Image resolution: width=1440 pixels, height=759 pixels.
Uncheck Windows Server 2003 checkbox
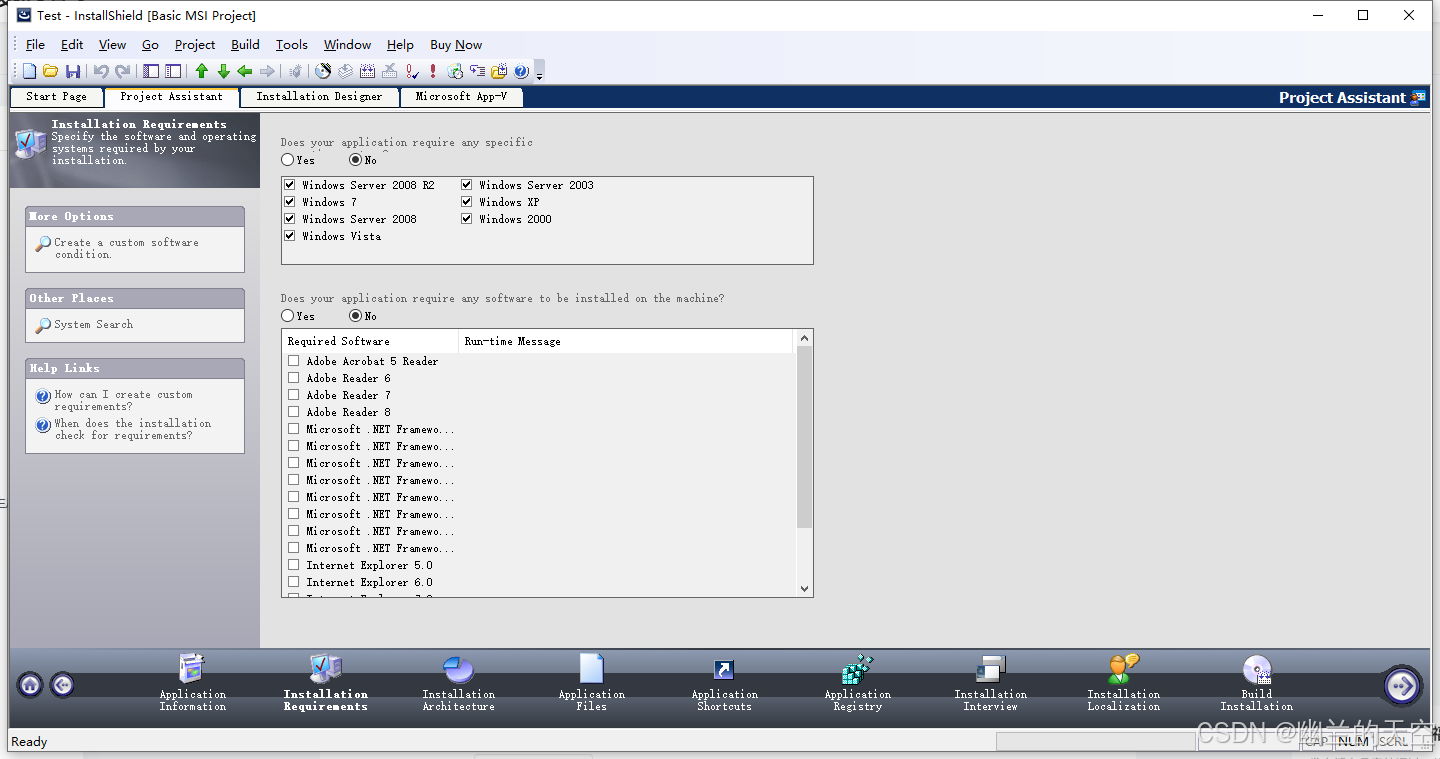pyautogui.click(x=467, y=185)
